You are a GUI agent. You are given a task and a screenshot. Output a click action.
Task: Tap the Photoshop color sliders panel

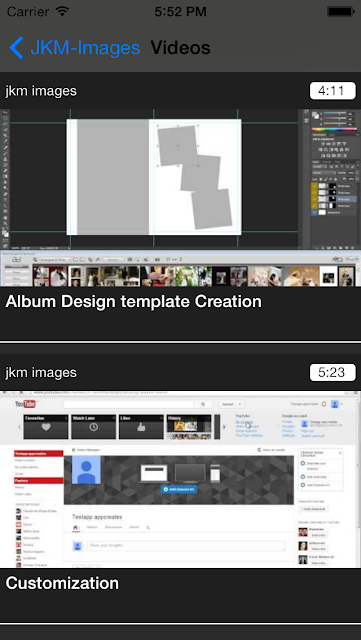pos(333,119)
